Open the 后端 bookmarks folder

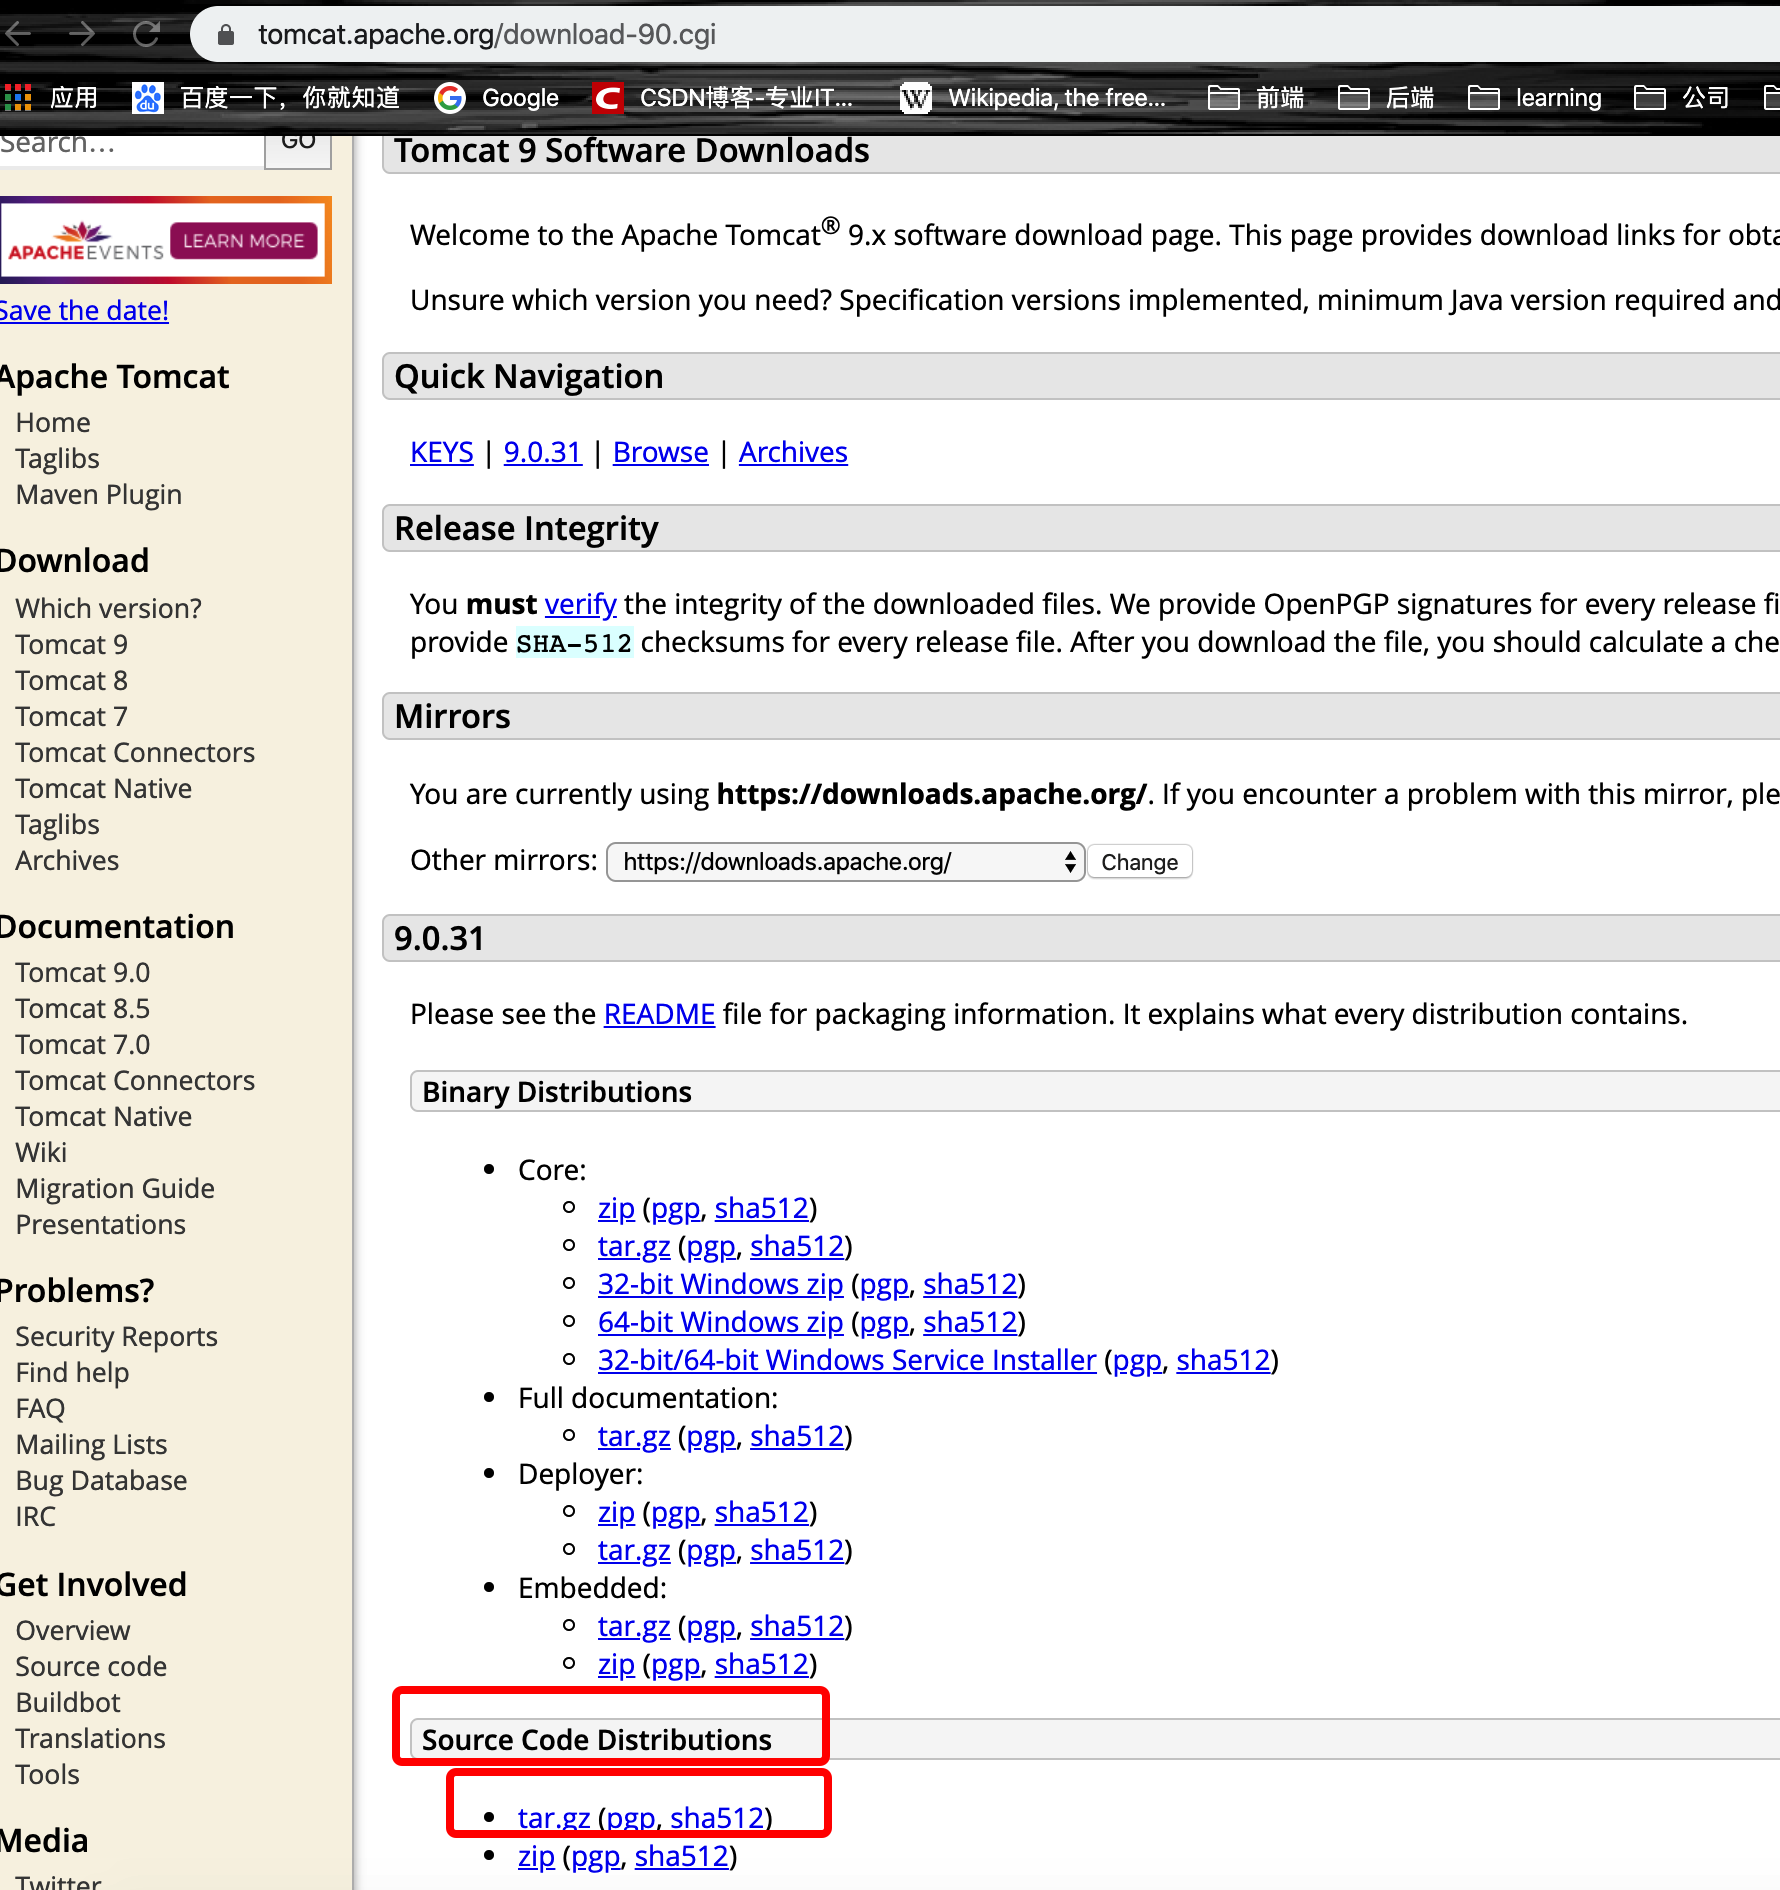coord(1386,97)
